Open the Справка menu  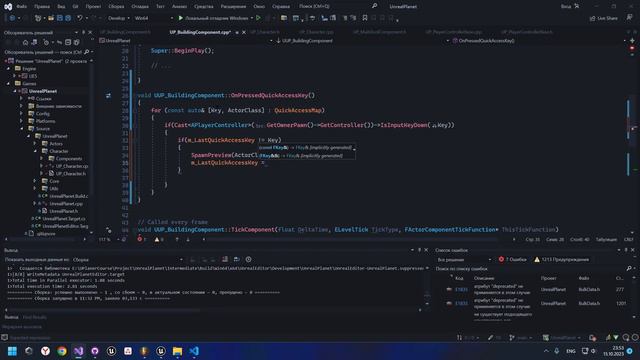pos(281,7)
